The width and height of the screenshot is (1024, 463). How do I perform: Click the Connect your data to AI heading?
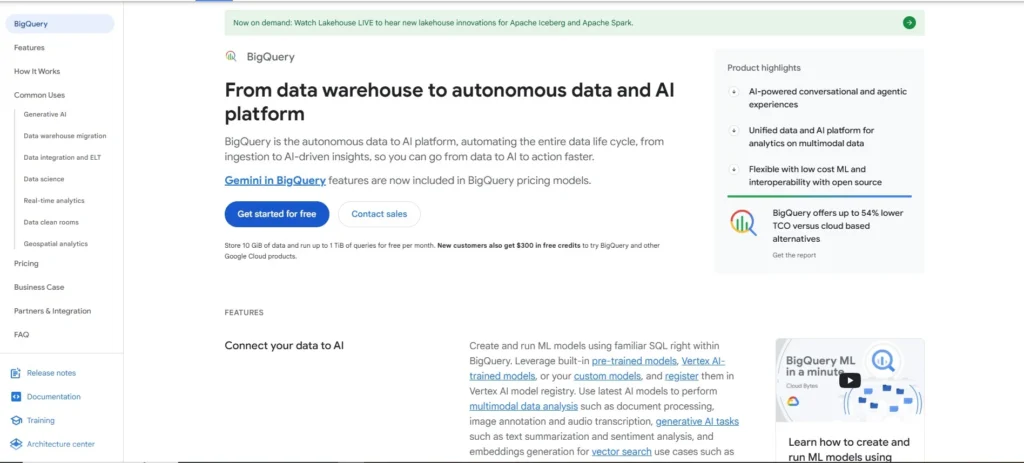point(284,345)
